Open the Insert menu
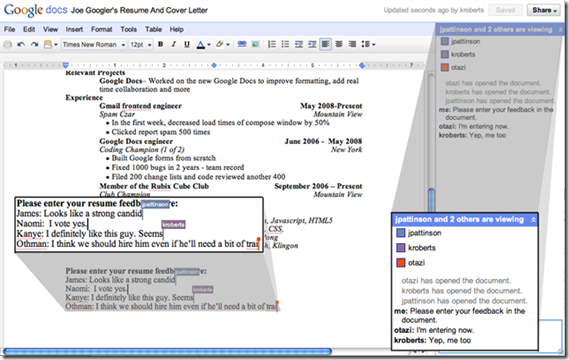This screenshot has height=360, width=569. [74, 29]
